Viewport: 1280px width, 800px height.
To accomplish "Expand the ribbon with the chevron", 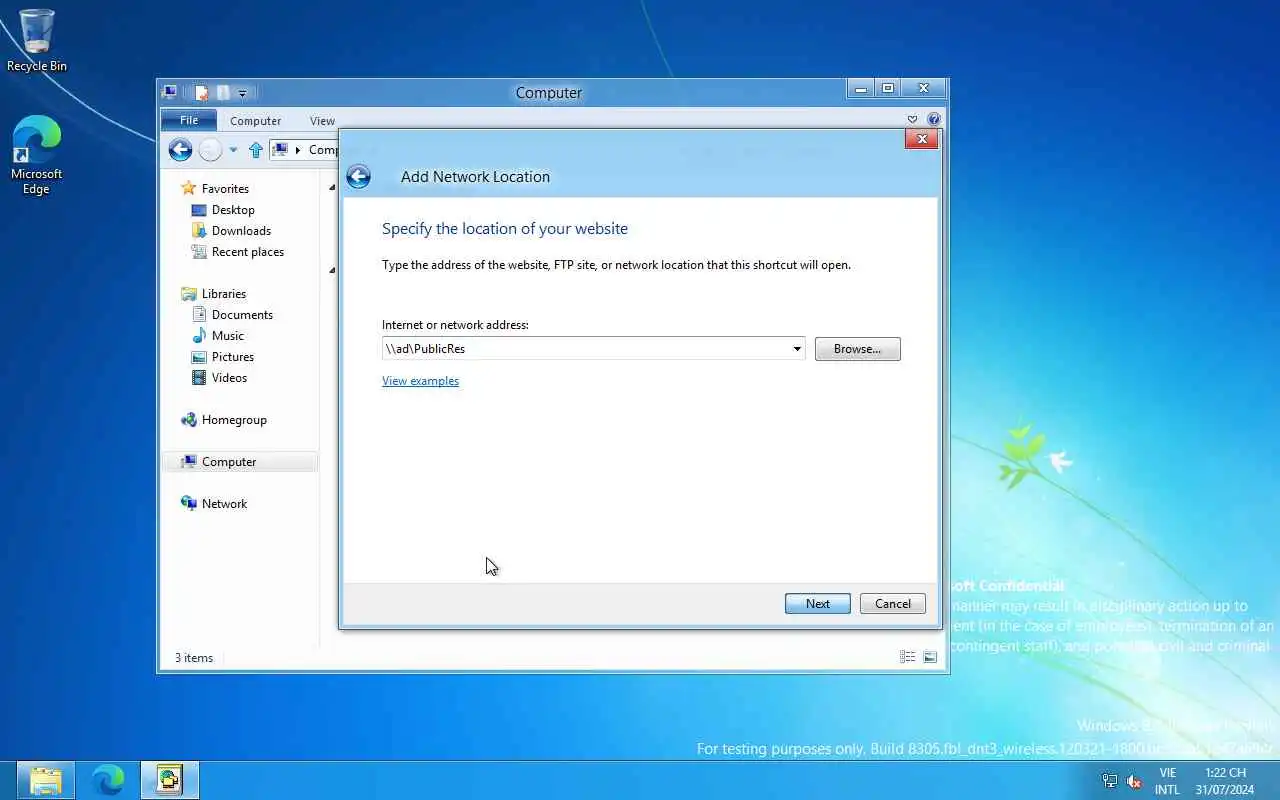I will click(x=912, y=120).
